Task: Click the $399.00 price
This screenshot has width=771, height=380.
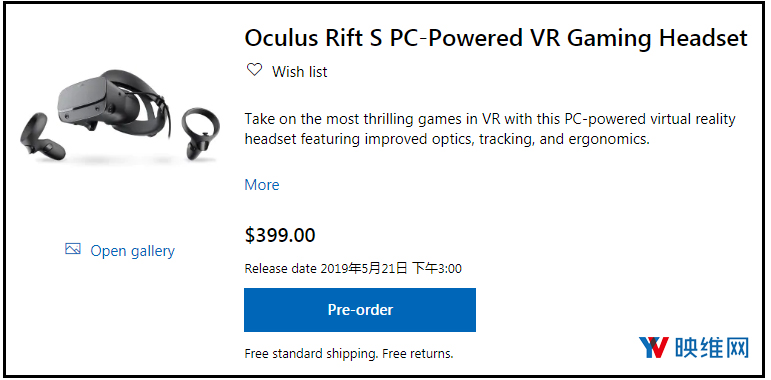Action: 280,235
